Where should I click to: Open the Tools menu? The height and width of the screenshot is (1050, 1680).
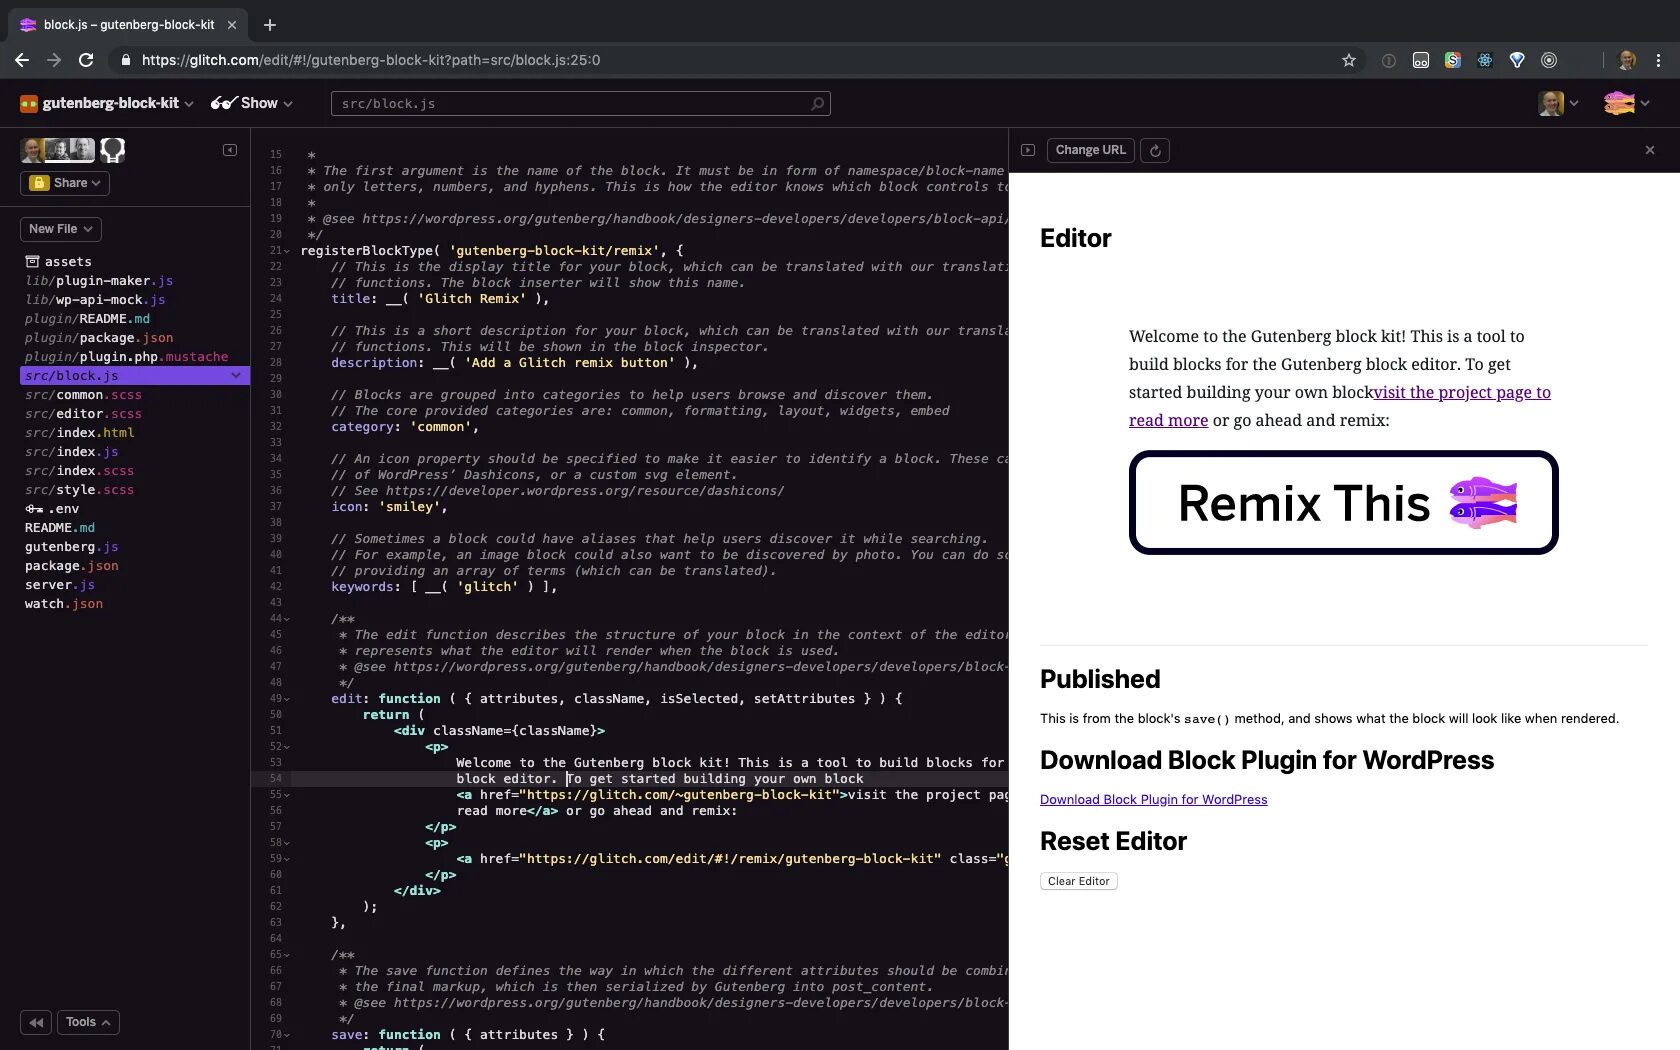[x=88, y=1022]
